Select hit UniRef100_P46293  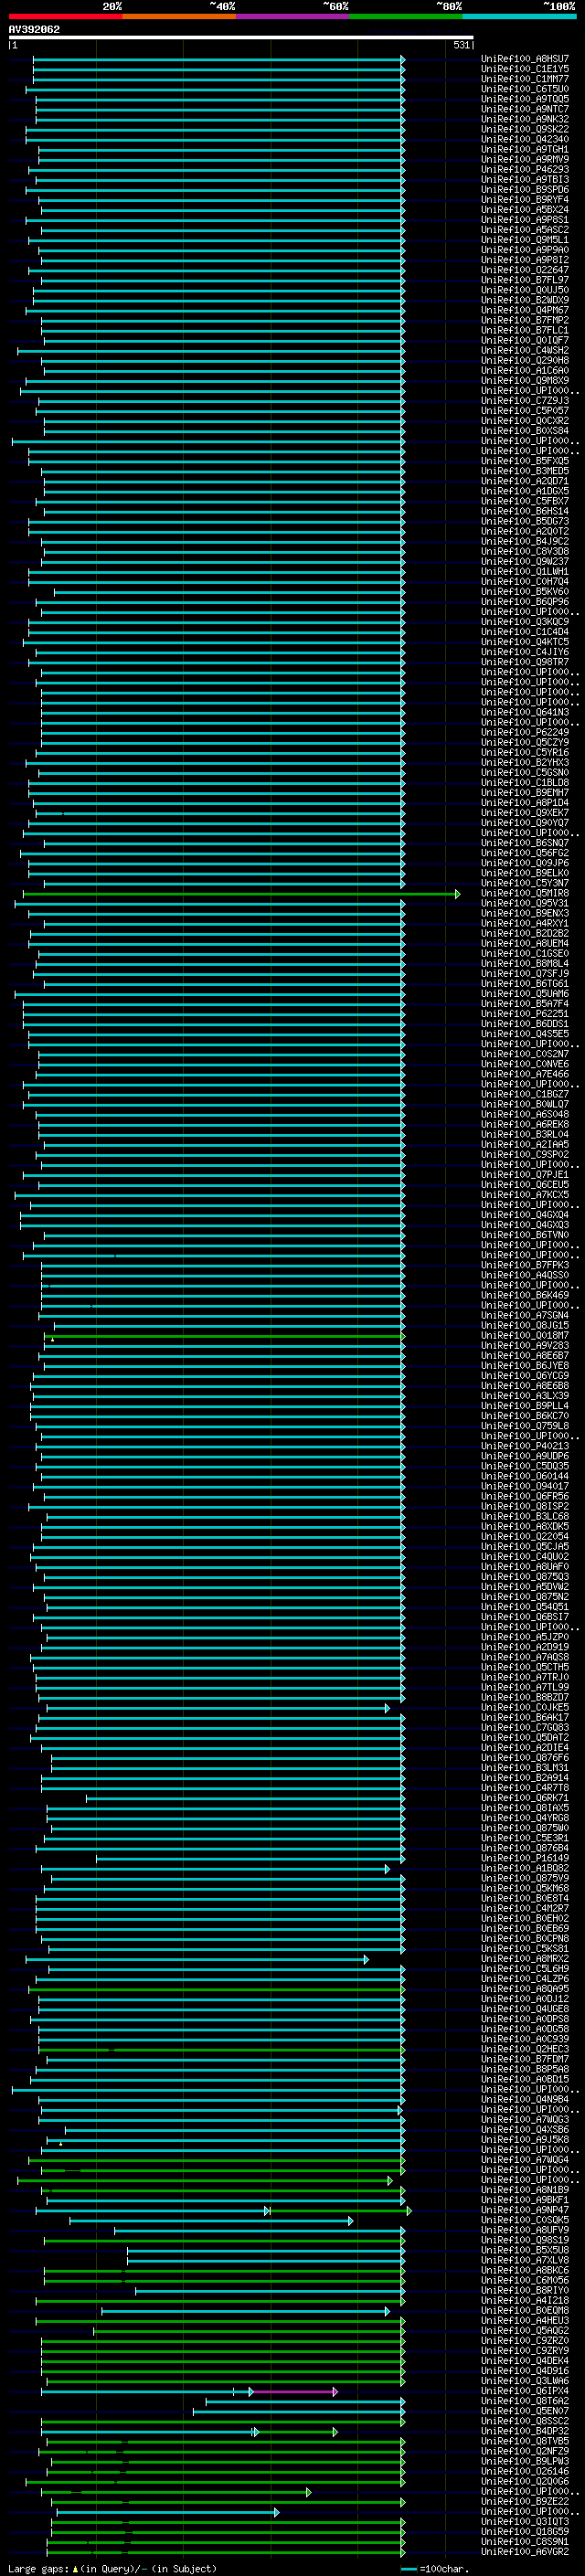pyautogui.click(x=525, y=170)
